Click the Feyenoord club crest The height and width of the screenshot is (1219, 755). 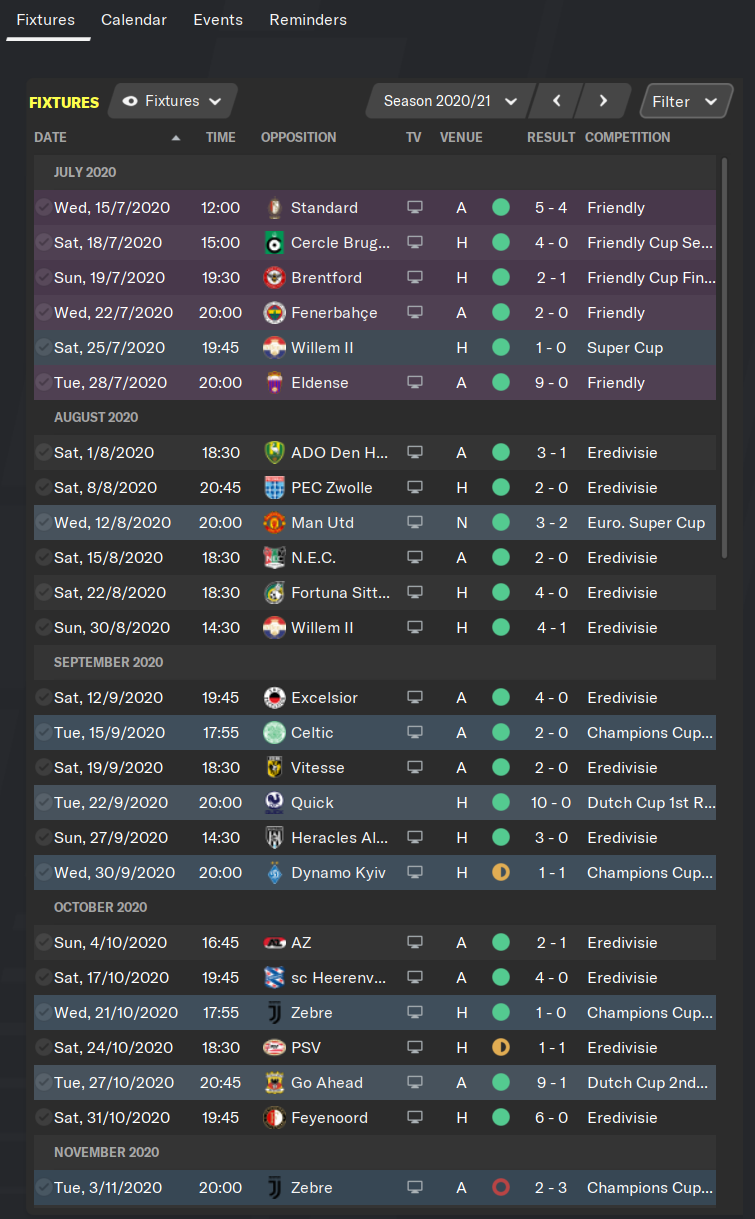[275, 1118]
